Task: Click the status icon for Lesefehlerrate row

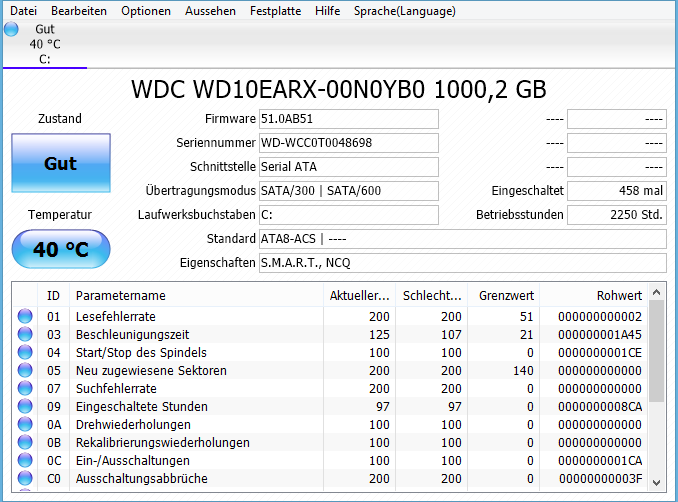Action: [x=25, y=317]
